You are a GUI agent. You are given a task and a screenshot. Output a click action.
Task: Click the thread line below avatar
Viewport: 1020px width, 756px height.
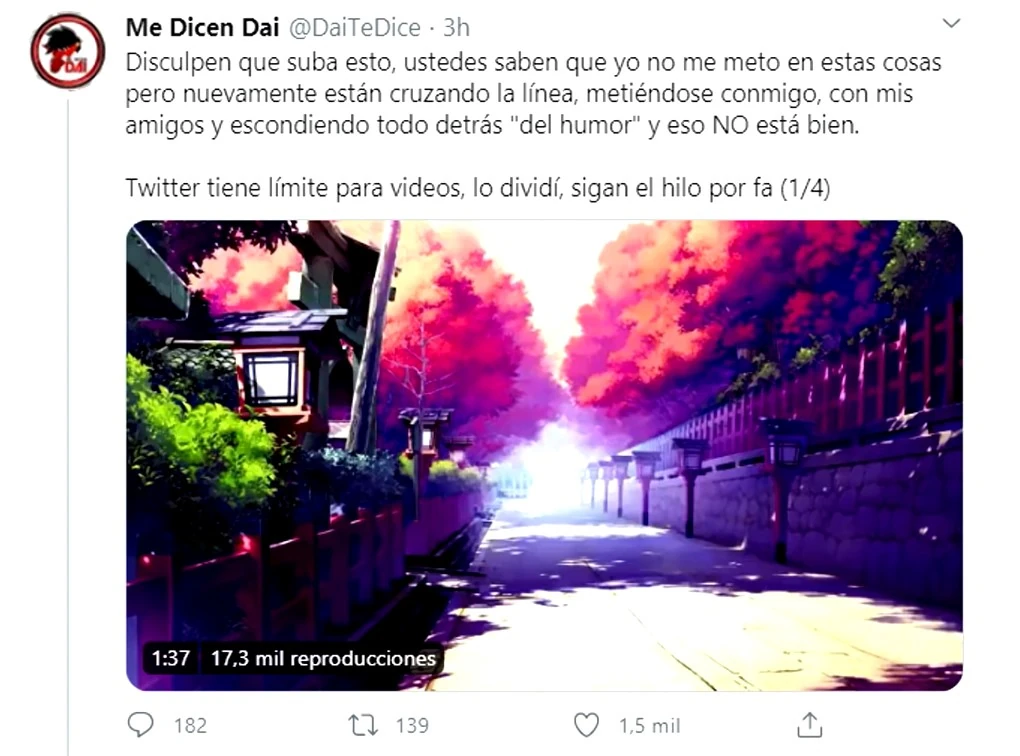coord(68,423)
